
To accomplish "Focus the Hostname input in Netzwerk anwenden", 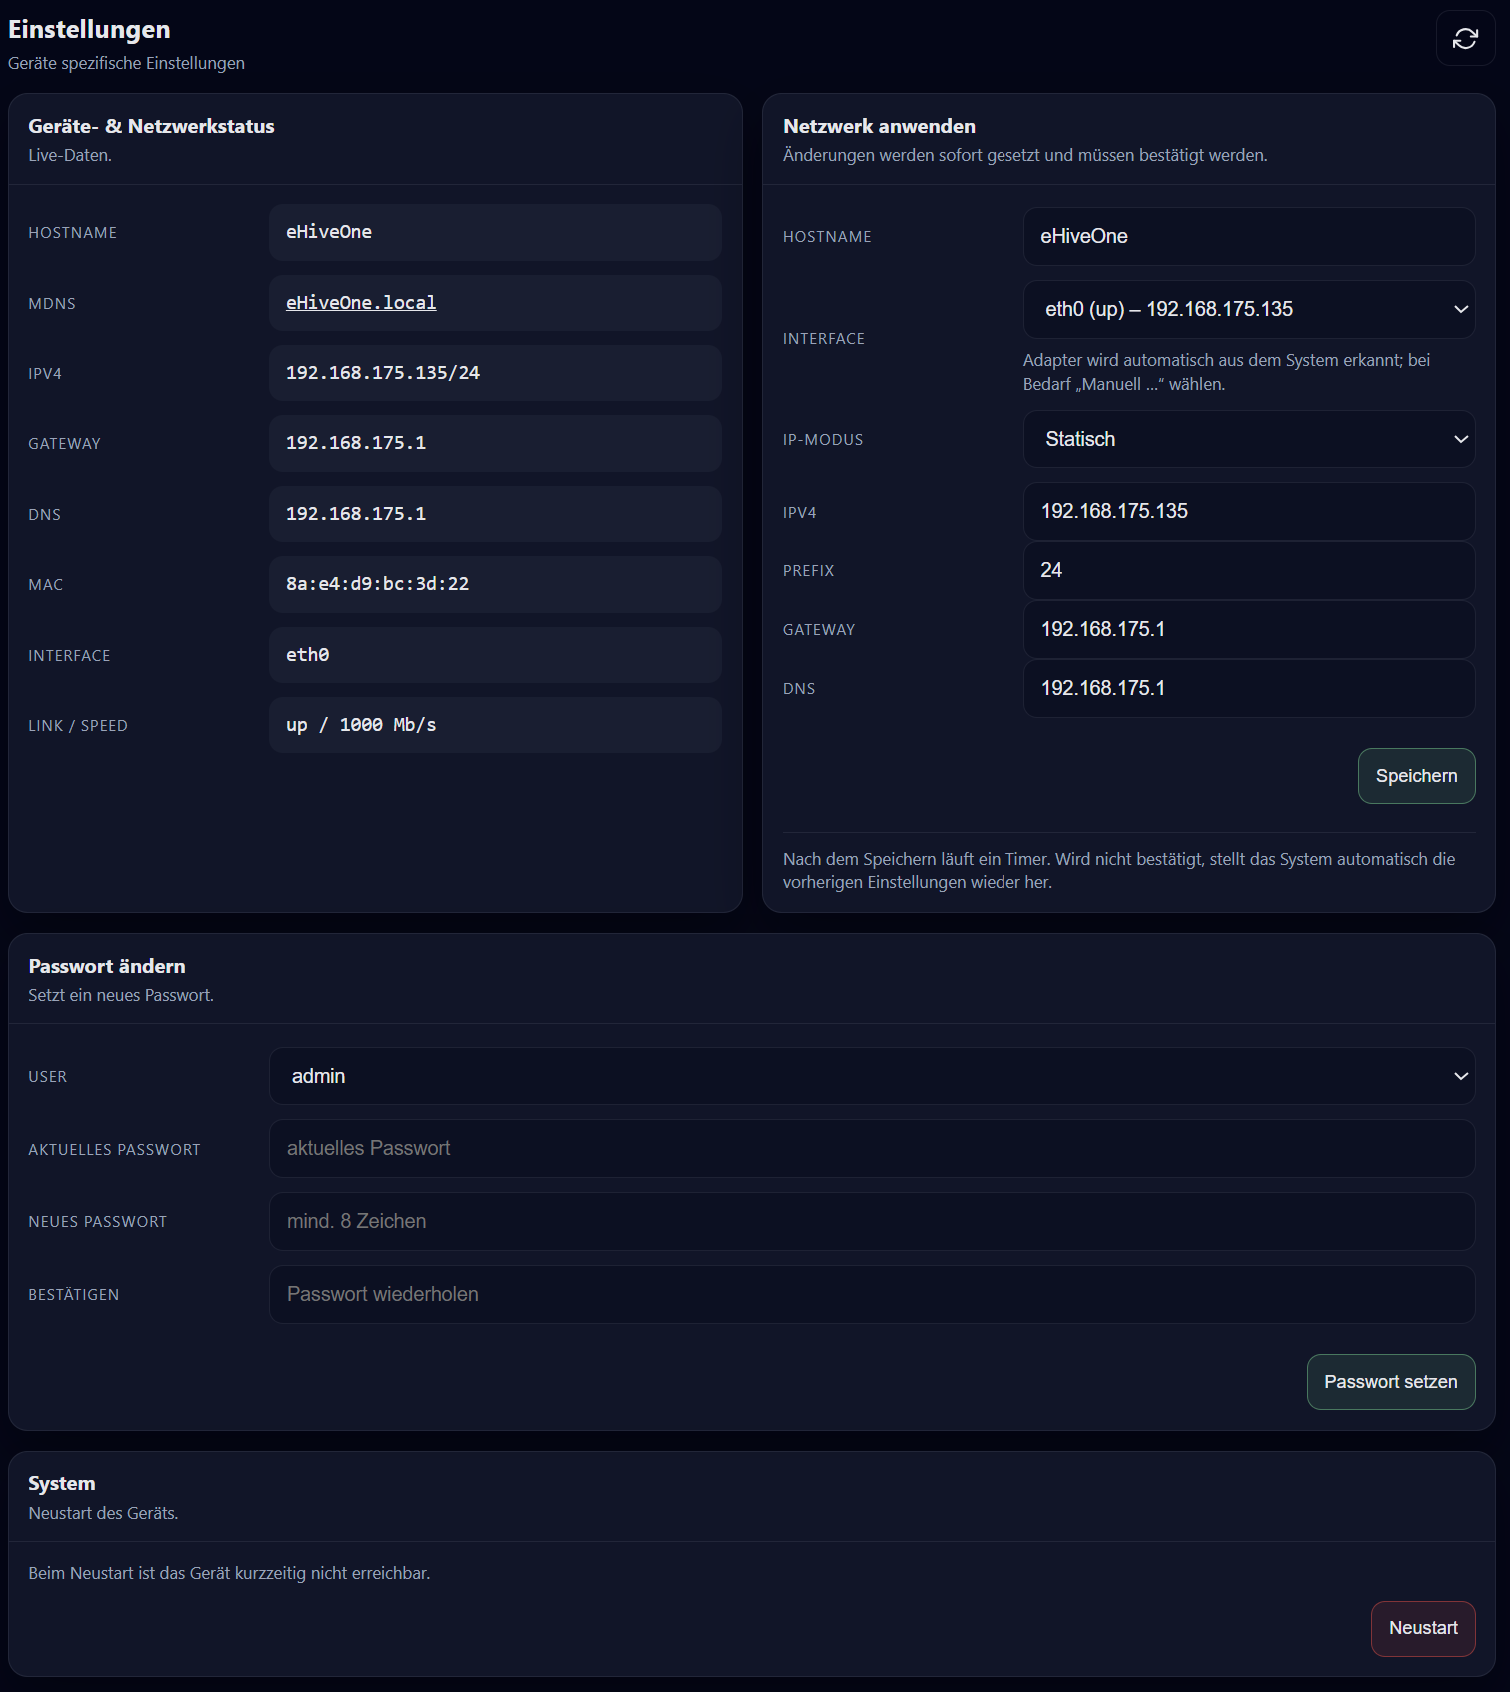I will point(1248,237).
